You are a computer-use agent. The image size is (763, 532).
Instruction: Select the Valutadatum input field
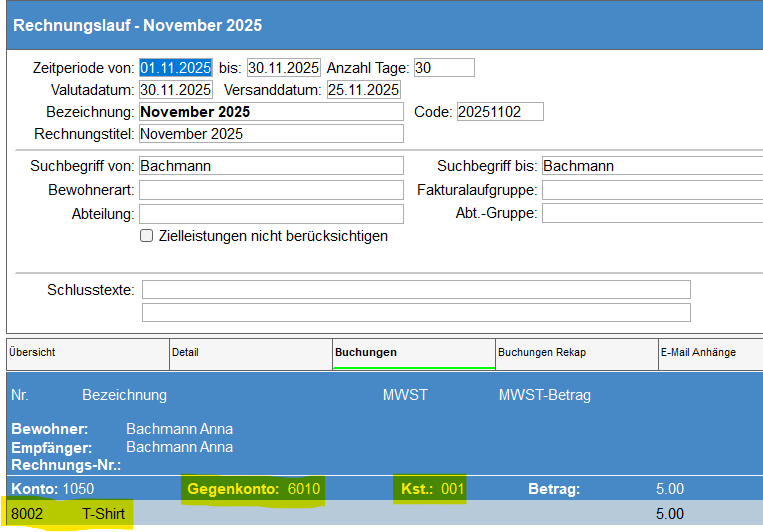click(x=176, y=90)
